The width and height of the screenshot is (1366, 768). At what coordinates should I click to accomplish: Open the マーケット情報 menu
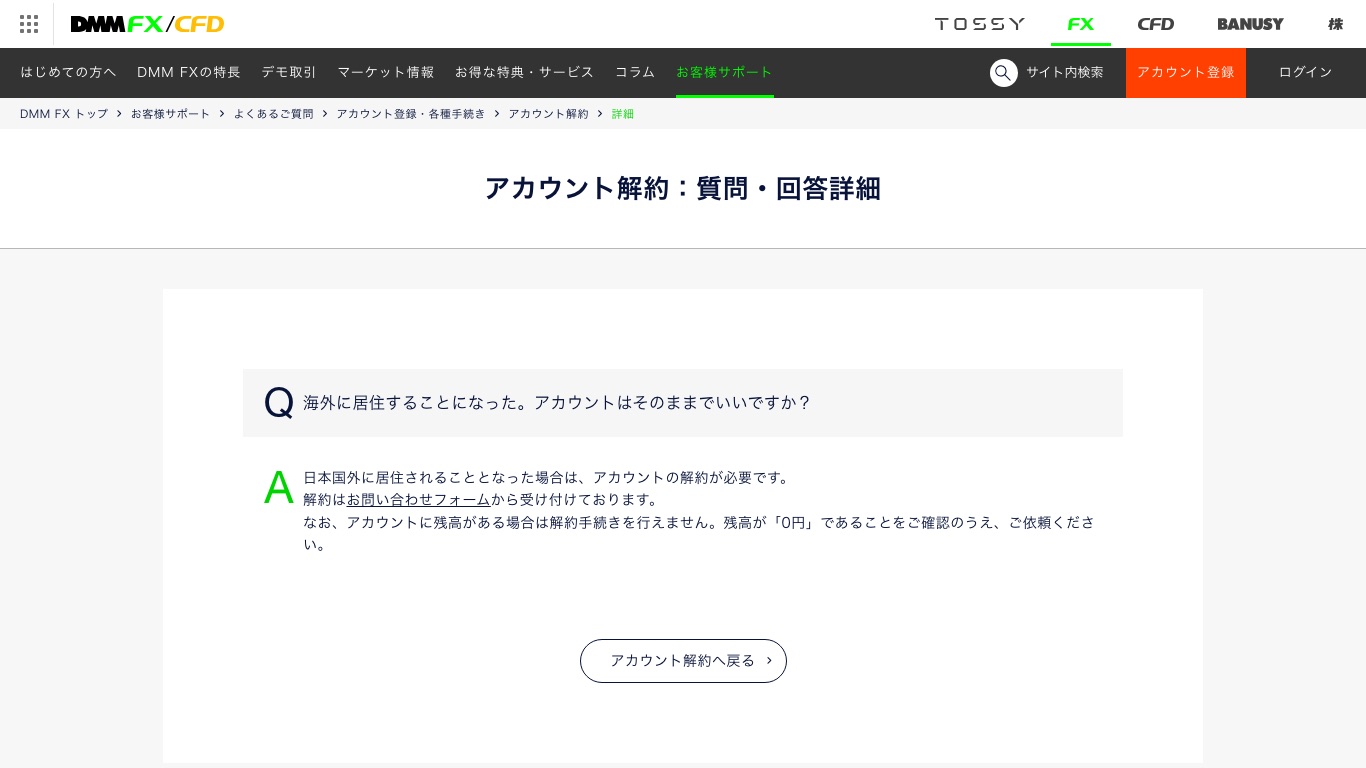tap(386, 72)
